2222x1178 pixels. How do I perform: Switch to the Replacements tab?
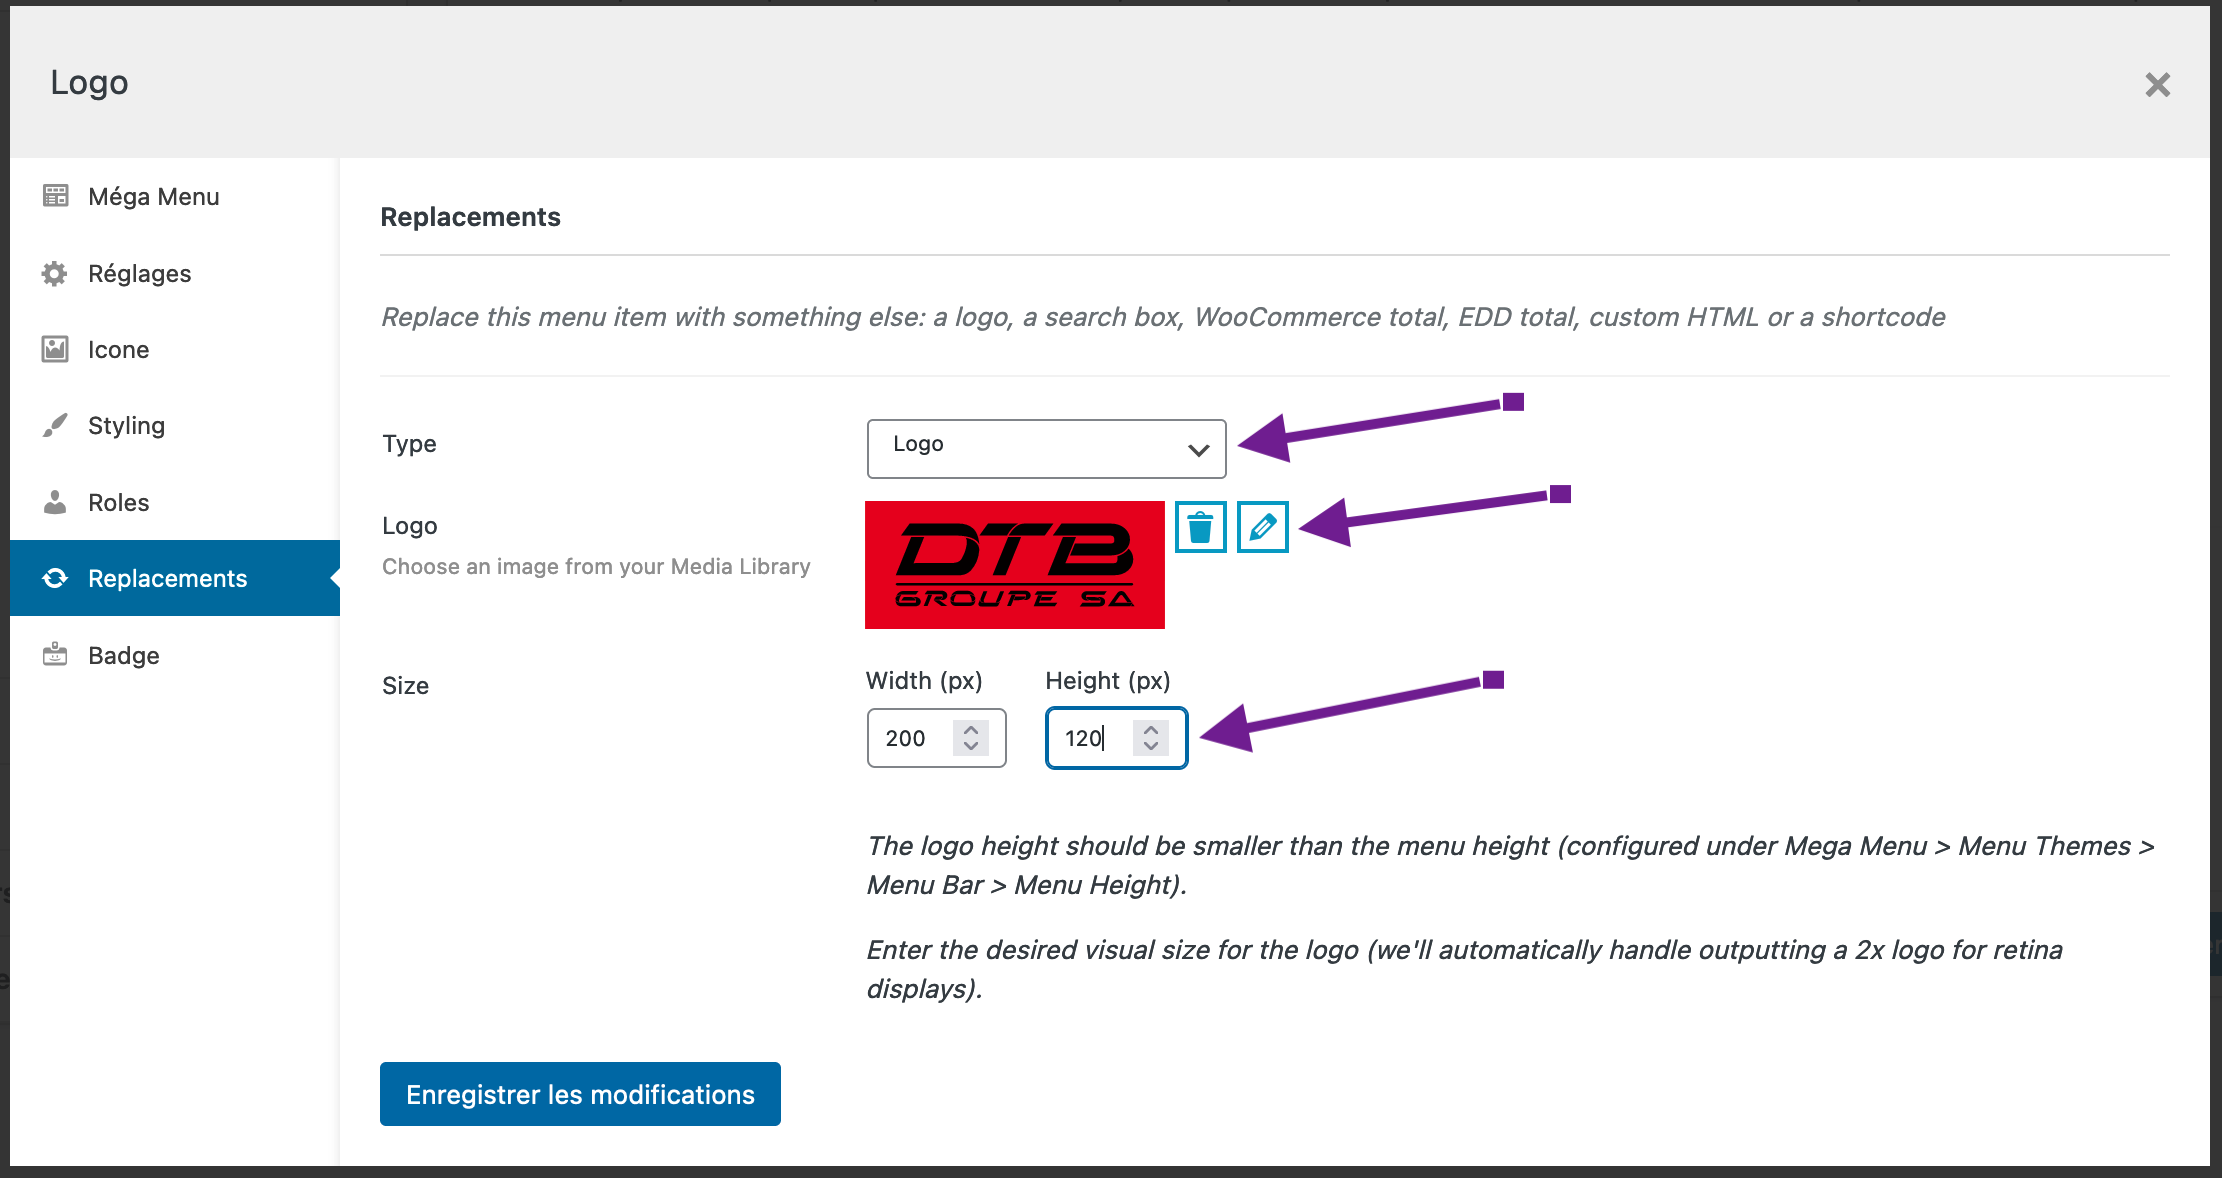pyautogui.click(x=167, y=578)
